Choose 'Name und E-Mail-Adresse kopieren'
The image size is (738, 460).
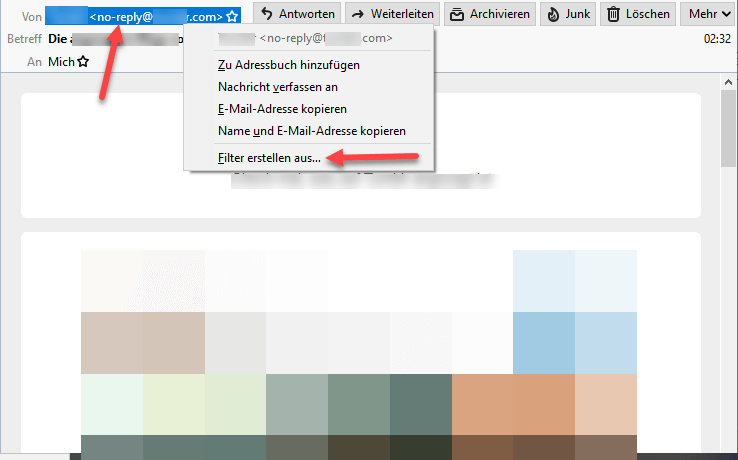[308, 131]
